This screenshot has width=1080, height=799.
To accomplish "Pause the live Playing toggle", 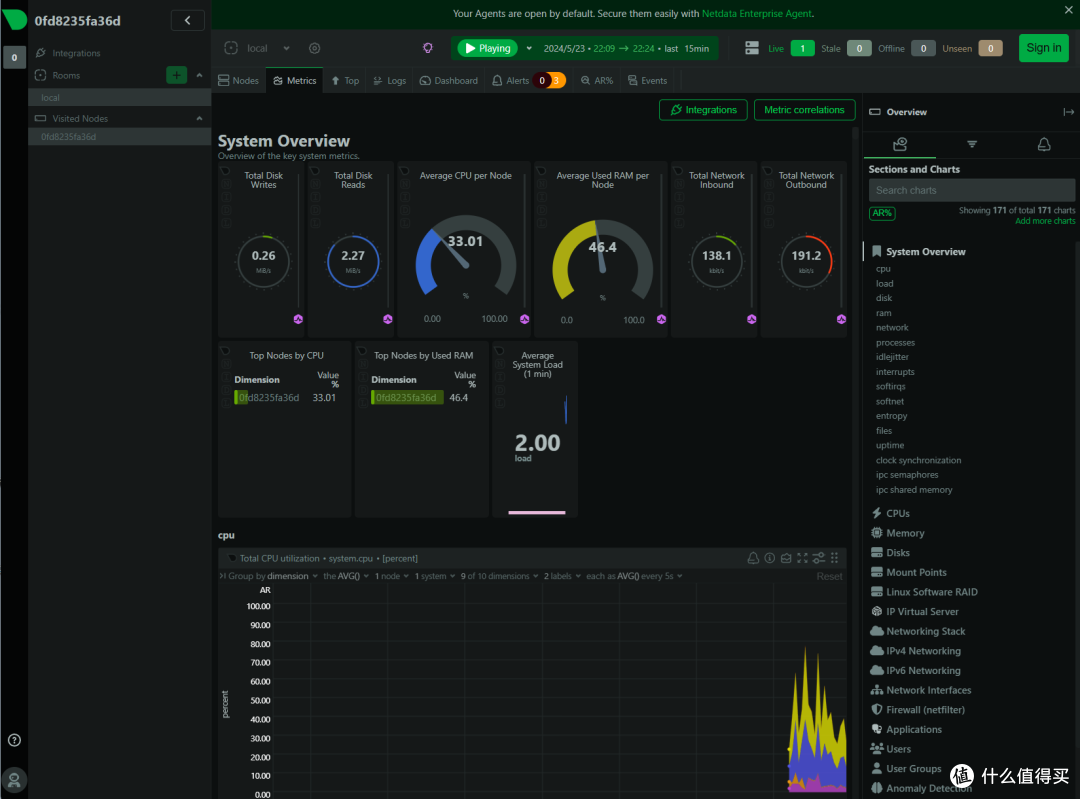I will point(488,48).
